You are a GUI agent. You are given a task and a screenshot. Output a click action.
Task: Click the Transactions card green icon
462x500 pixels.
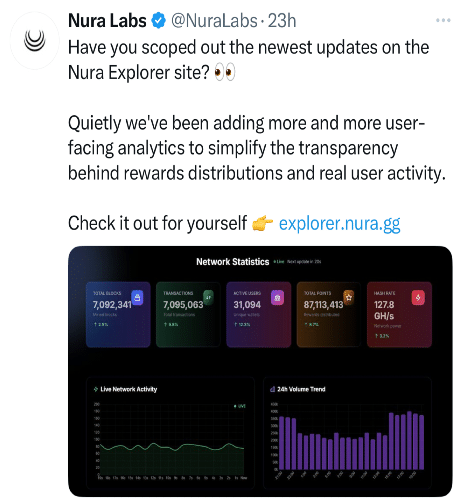click(208, 297)
